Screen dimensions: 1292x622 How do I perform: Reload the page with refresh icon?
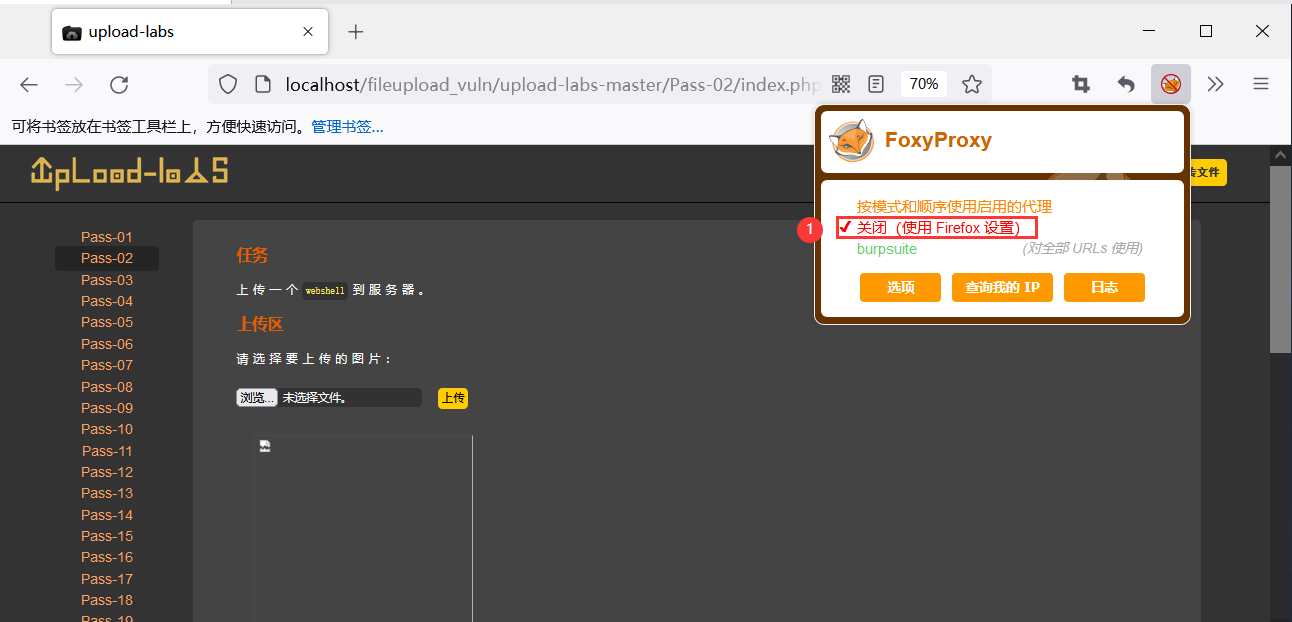pyautogui.click(x=119, y=85)
